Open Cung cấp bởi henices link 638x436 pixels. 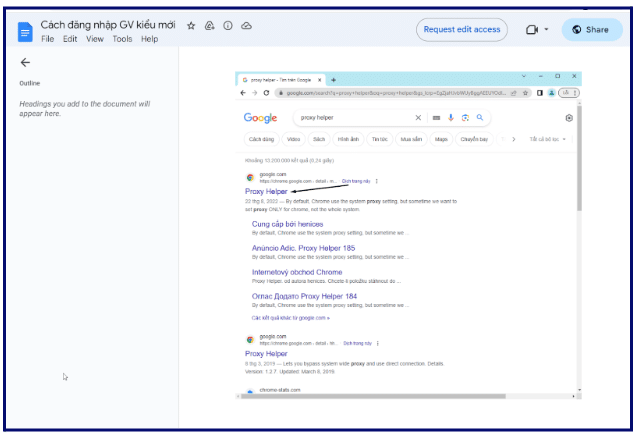click(287, 224)
